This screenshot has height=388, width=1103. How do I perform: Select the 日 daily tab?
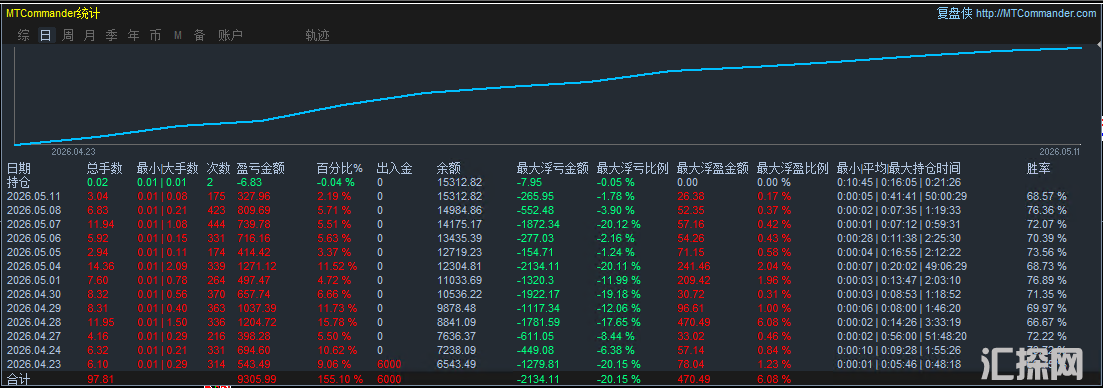(46, 35)
